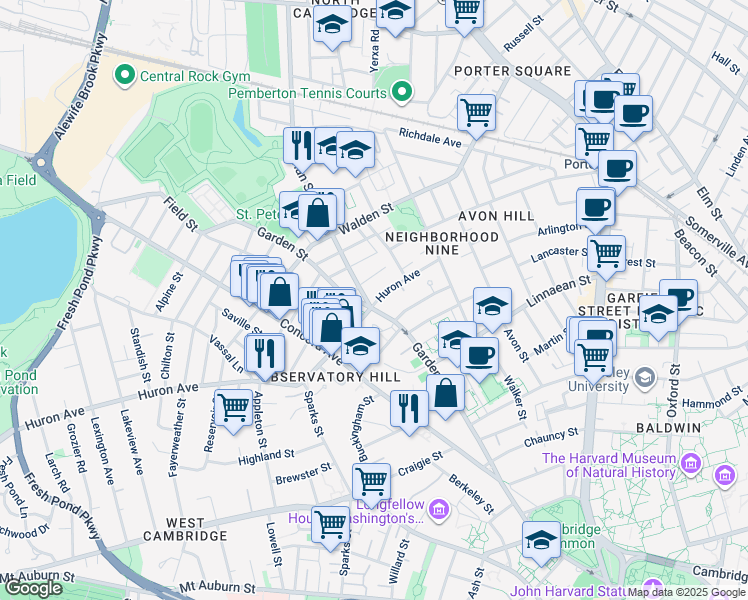
Task: Click the Alpine St label
Action: [169, 292]
